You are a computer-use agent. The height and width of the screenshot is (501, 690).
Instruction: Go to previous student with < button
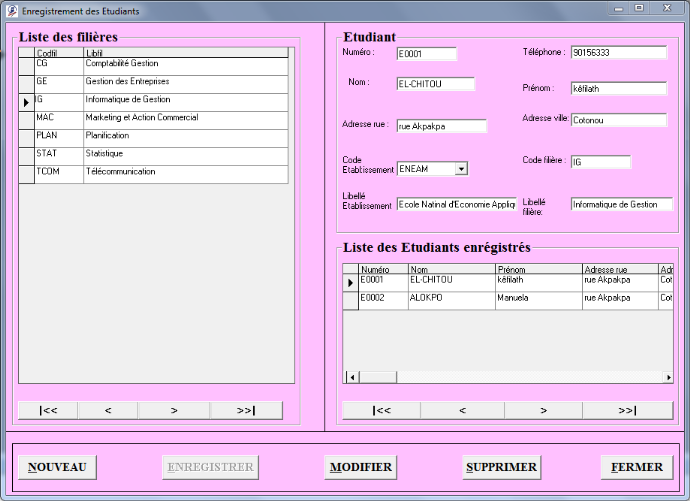pyautogui.click(x=462, y=410)
